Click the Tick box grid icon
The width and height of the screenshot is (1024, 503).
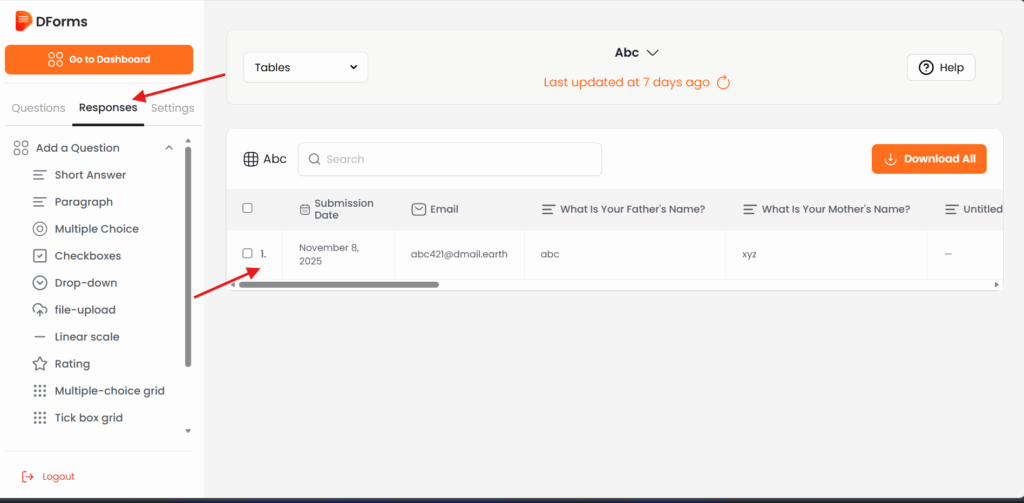tap(40, 418)
